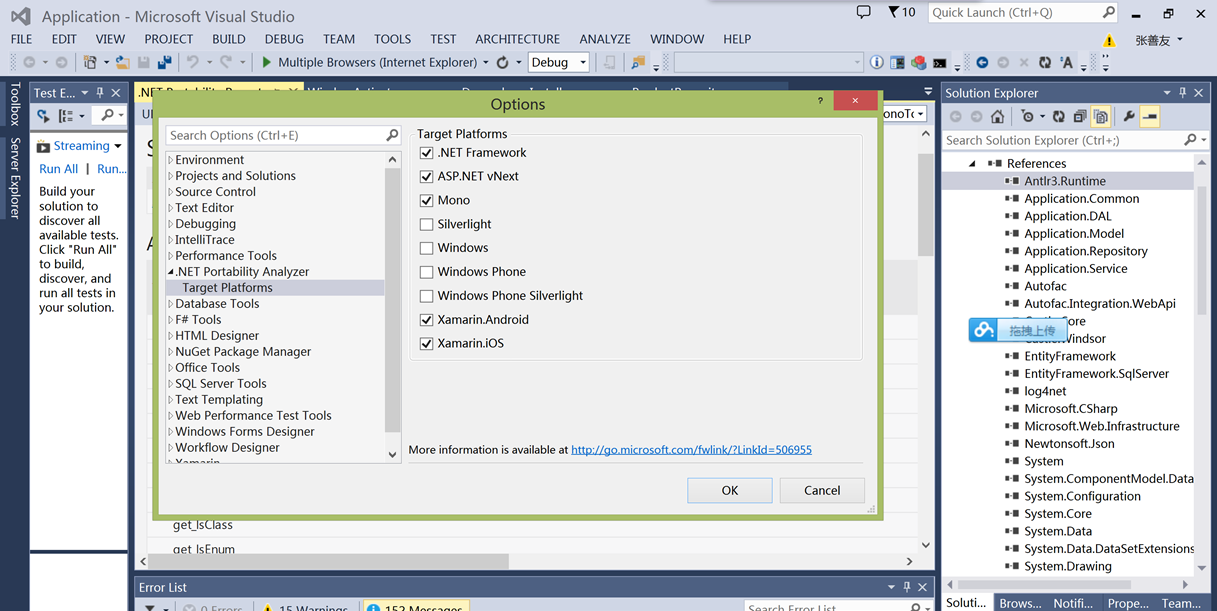This screenshot has width=1217, height=611.
Task: Expand the Text Editor options node
Action: click(171, 208)
